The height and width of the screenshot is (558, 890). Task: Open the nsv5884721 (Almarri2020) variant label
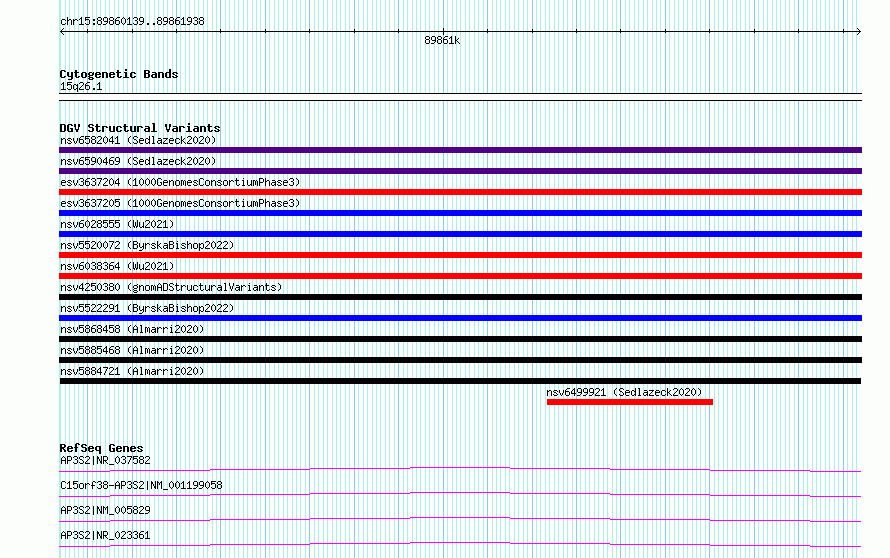click(x=132, y=371)
